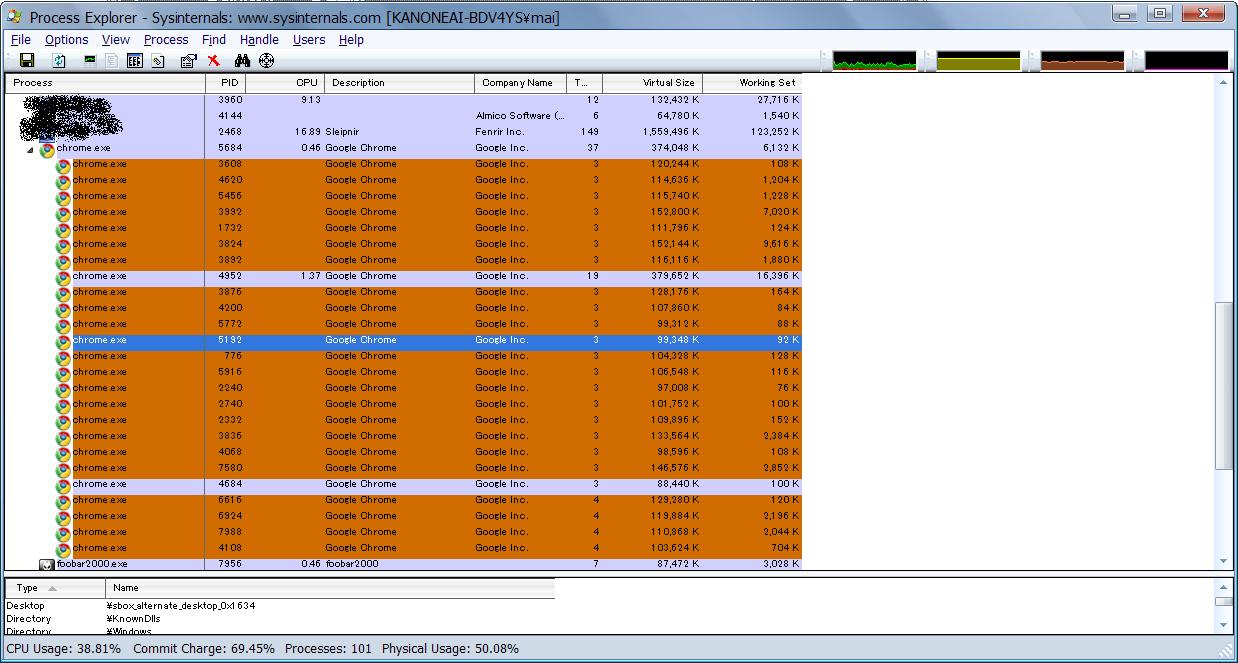Image resolution: width=1238 pixels, height=663 pixels.
Task: Click the grayed Show Process Tree icon
Action: (x=112, y=61)
